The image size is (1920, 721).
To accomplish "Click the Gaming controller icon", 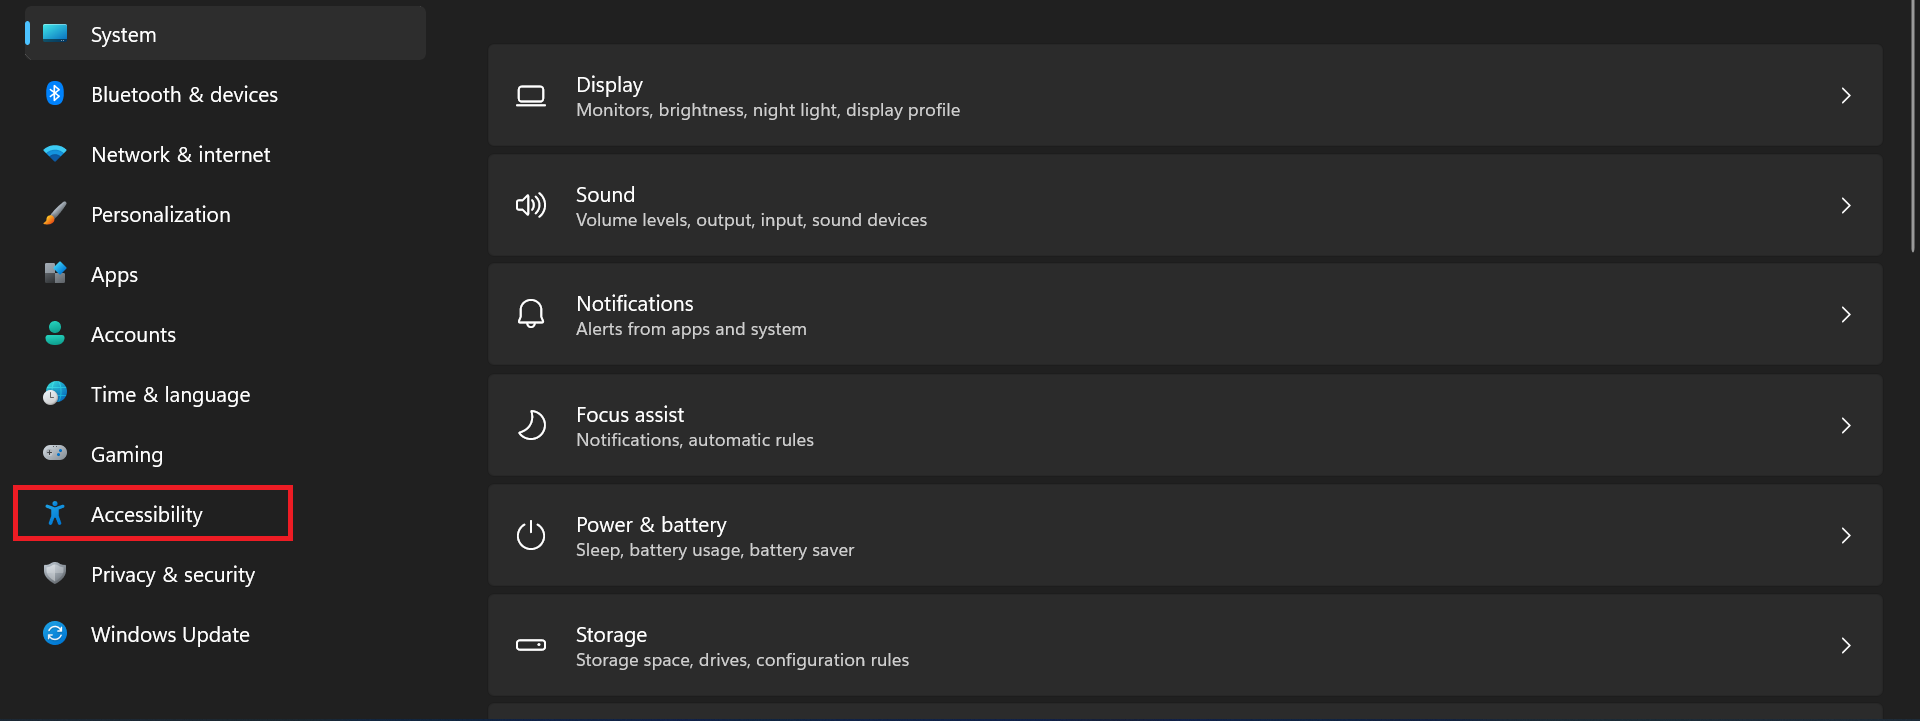I will [55, 453].
